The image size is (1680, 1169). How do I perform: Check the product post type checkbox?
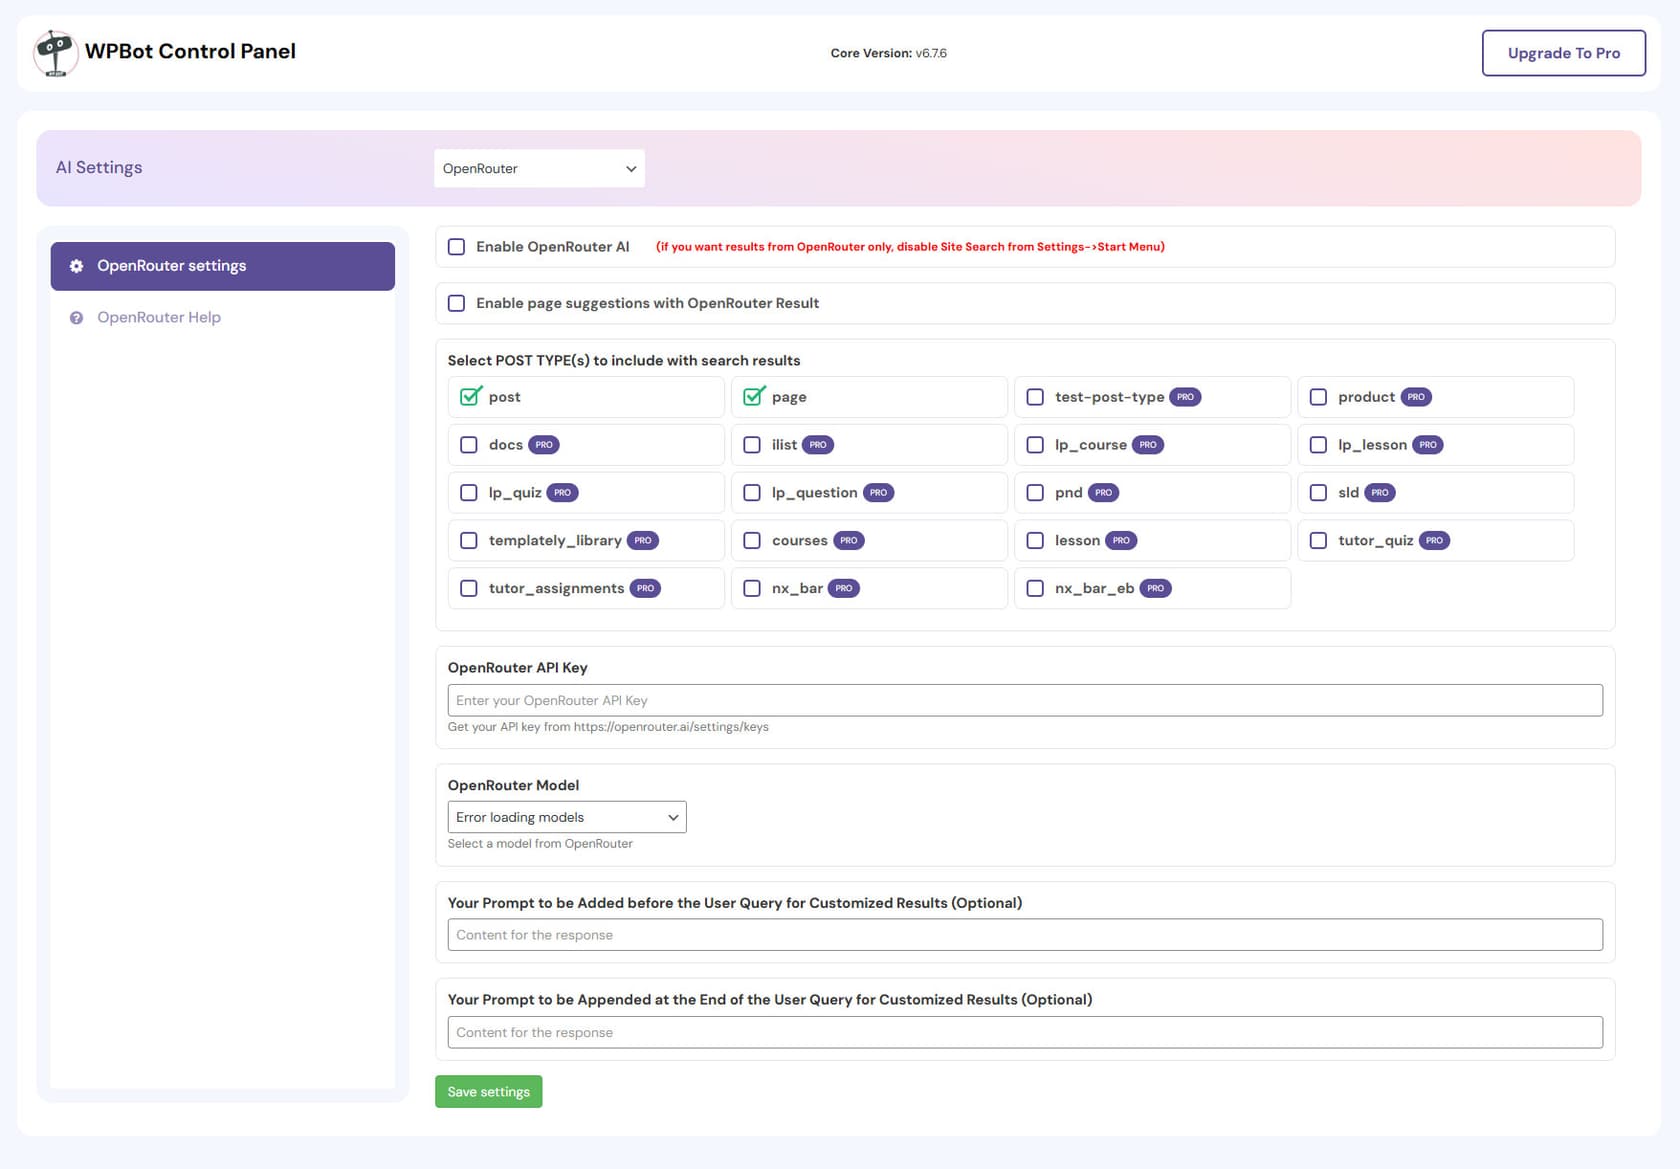coord(1318,397)
